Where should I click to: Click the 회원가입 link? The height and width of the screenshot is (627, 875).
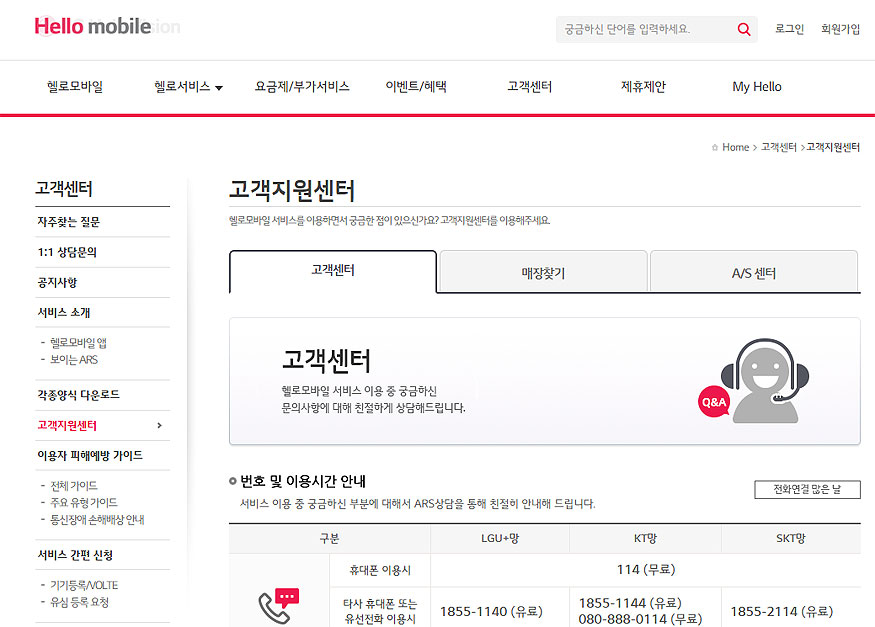(840, 30)
